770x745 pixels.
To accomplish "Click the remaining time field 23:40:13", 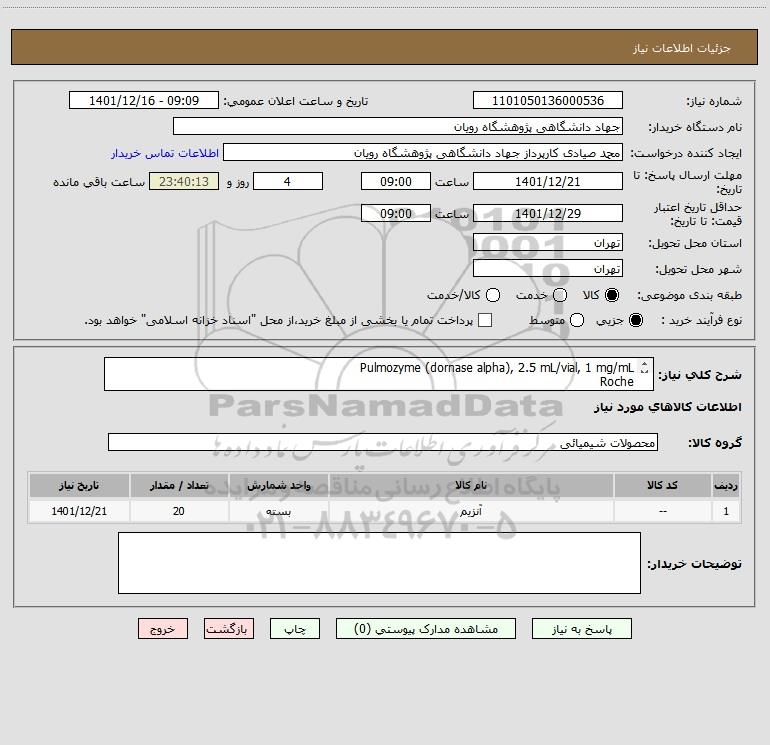I will (x=184, y=181).
